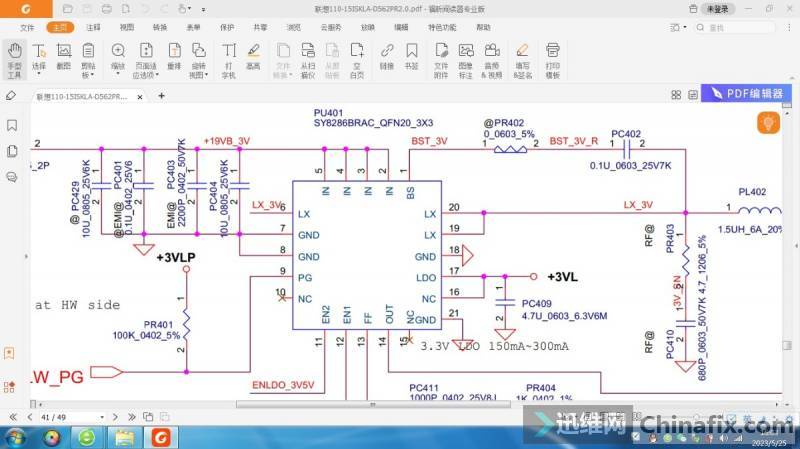Click the Link (链接) tool icon

point(386,59)
